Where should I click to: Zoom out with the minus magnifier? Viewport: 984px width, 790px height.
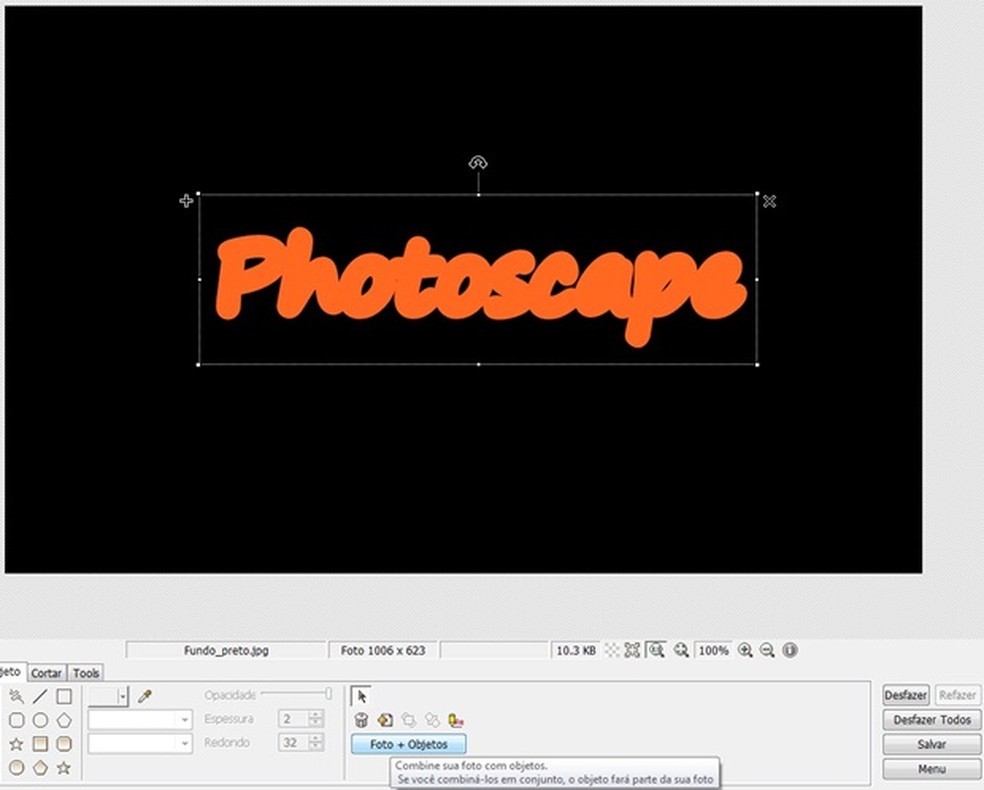point(767,650)
